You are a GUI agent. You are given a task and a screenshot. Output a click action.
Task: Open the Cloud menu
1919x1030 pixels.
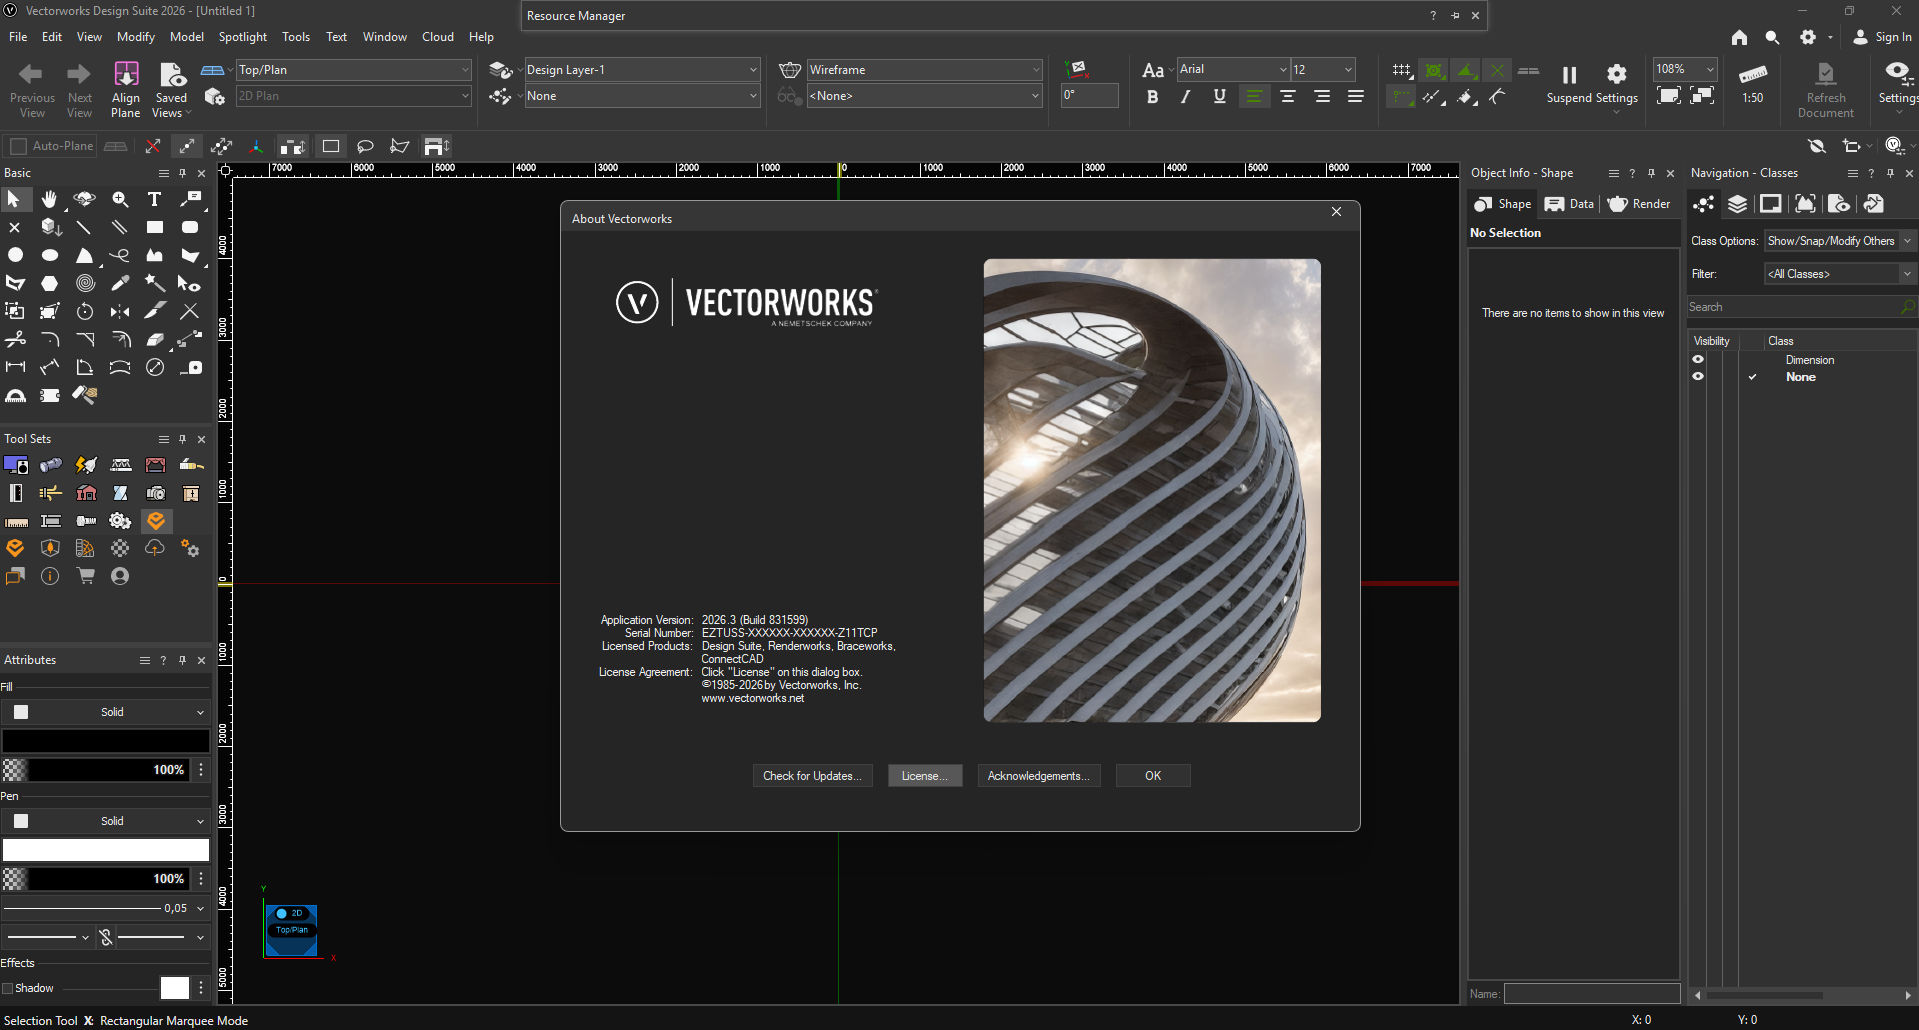click(438, 37)
